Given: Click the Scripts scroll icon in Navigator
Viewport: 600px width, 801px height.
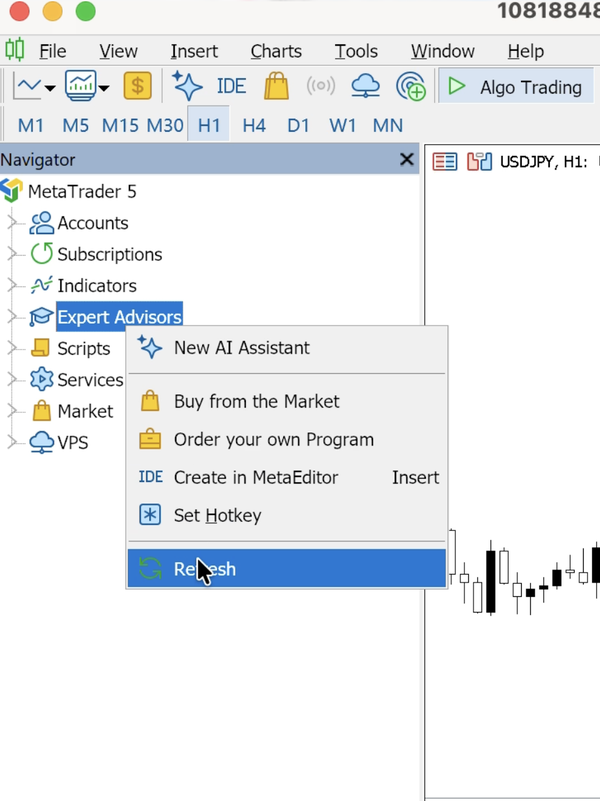Looking at the screenshot, I should tap(40, 348).
